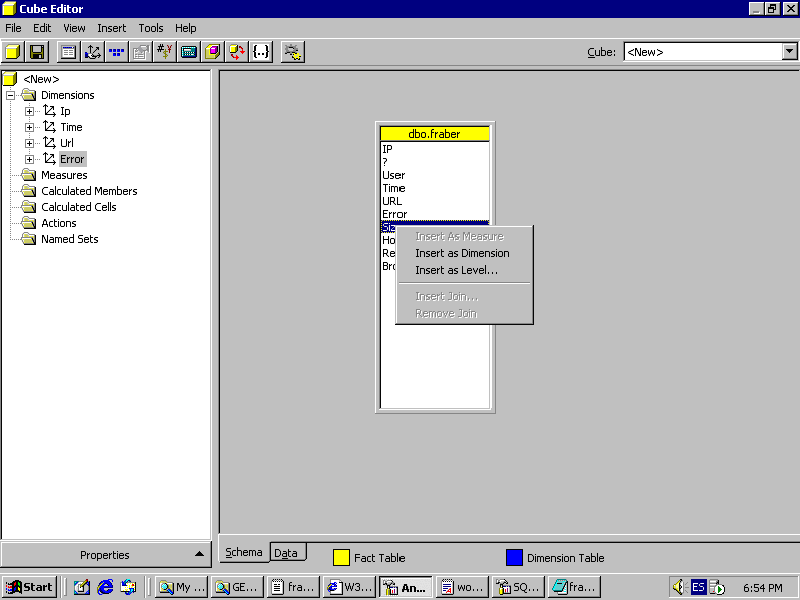Click the Properties panel button
The height and width of the screenshot is (600, 800).
(x=105, y=555)
